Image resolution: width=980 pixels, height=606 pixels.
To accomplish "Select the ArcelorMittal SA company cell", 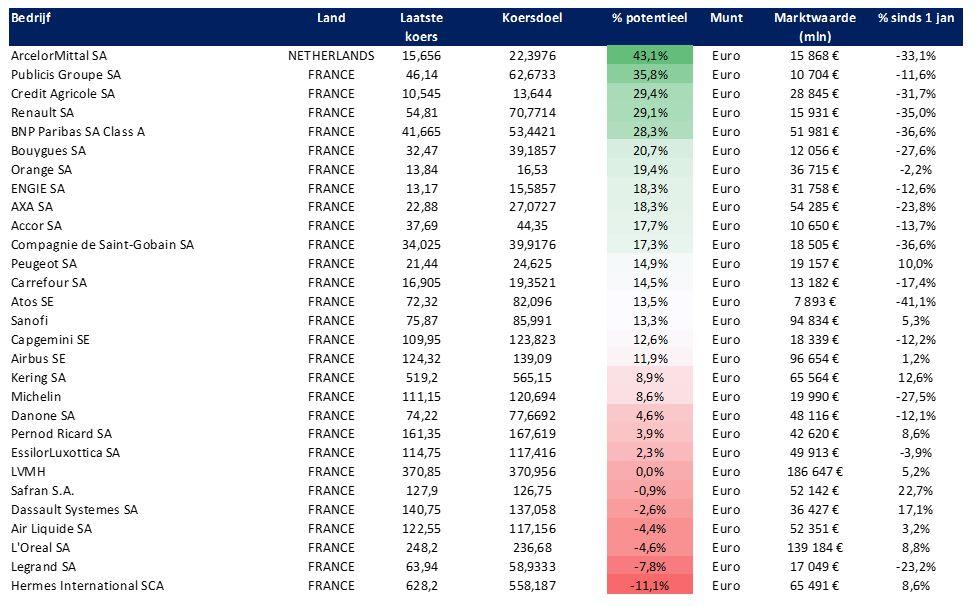I will click(x=59, y=56).
